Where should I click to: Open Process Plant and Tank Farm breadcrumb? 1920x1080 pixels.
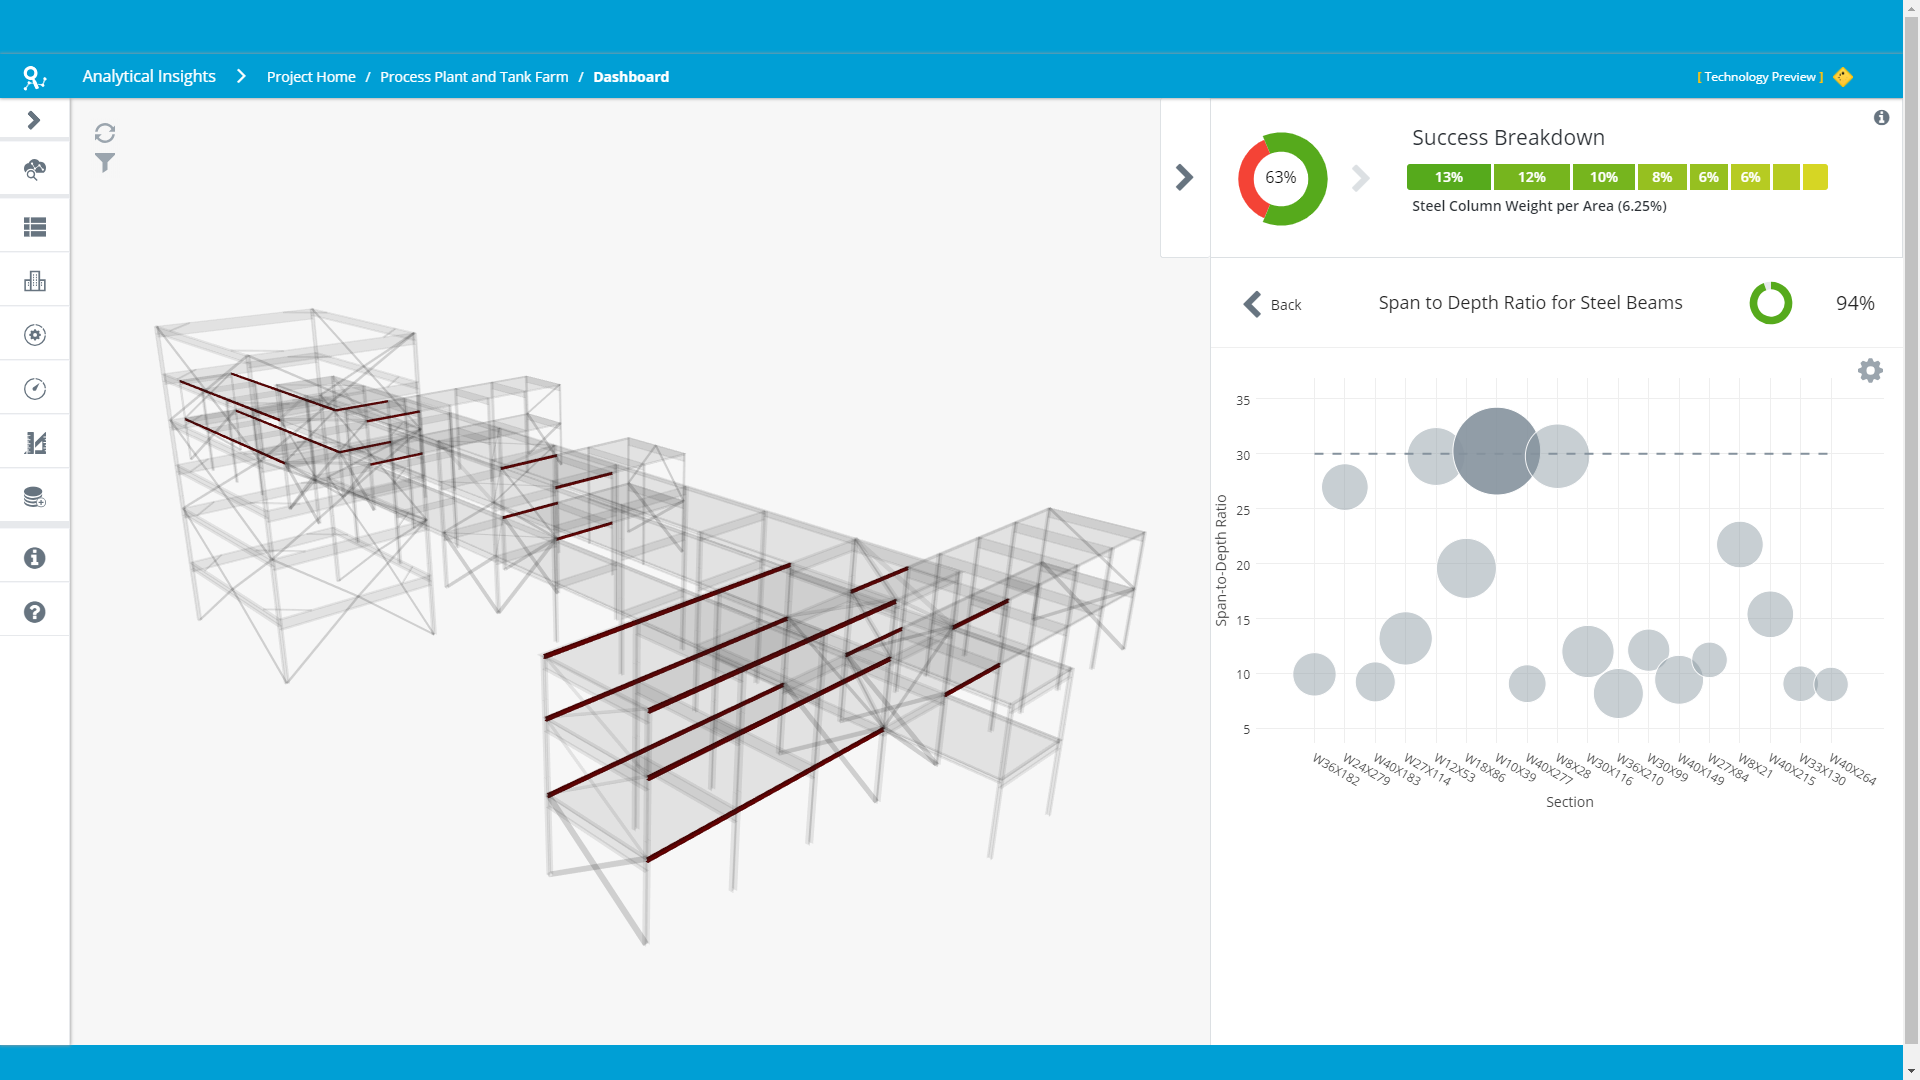(474, 77)
